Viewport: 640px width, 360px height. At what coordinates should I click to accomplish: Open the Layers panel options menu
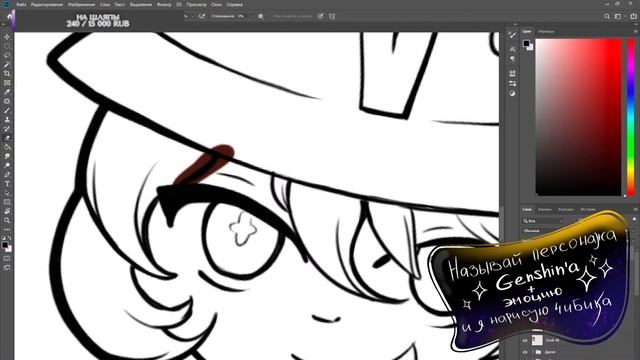(635, 209)
